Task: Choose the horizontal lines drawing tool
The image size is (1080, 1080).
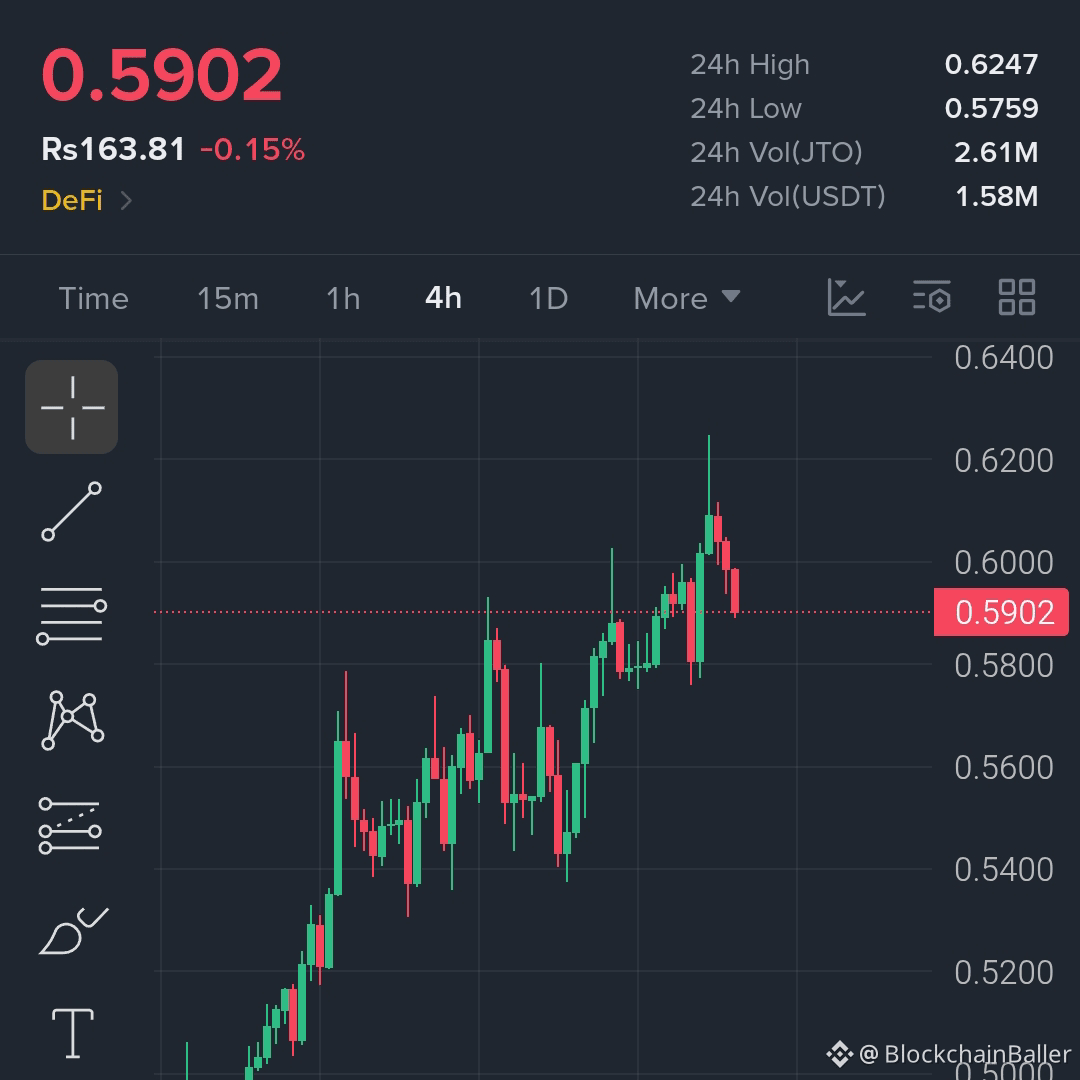Action: click(x=72, y=615)
